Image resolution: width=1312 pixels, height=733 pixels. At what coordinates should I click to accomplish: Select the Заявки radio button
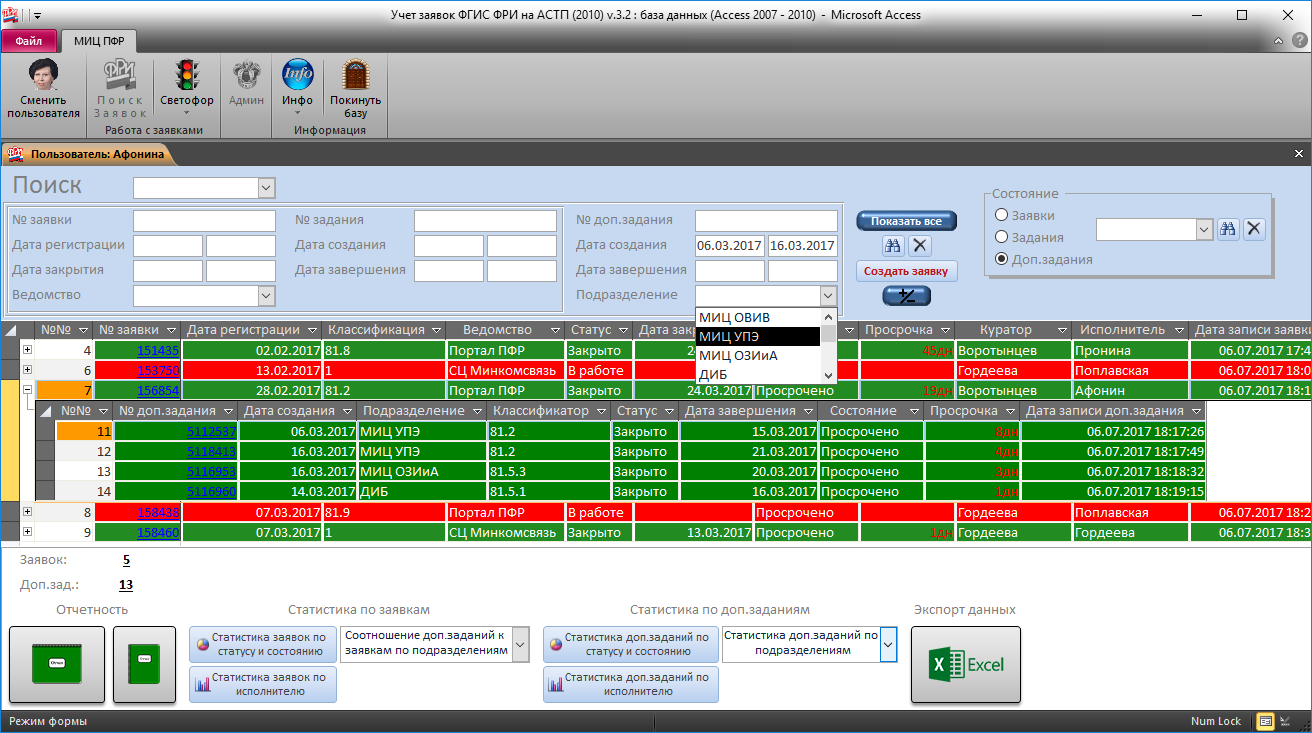tap(1001, 215)
